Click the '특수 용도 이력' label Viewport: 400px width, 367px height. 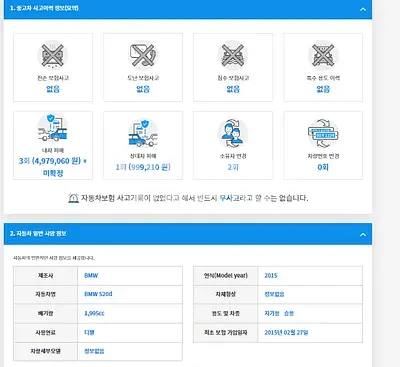click(x=323, y=78)
